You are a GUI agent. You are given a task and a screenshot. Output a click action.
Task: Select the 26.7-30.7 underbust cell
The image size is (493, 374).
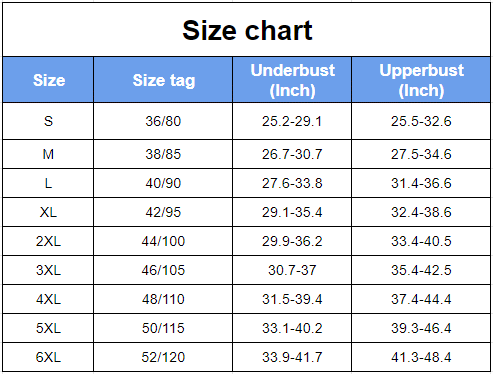(292, 154)
